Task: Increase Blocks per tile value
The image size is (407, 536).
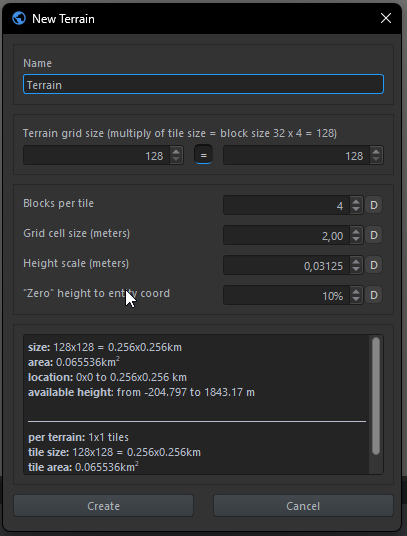Action: (x=356, y=201)
